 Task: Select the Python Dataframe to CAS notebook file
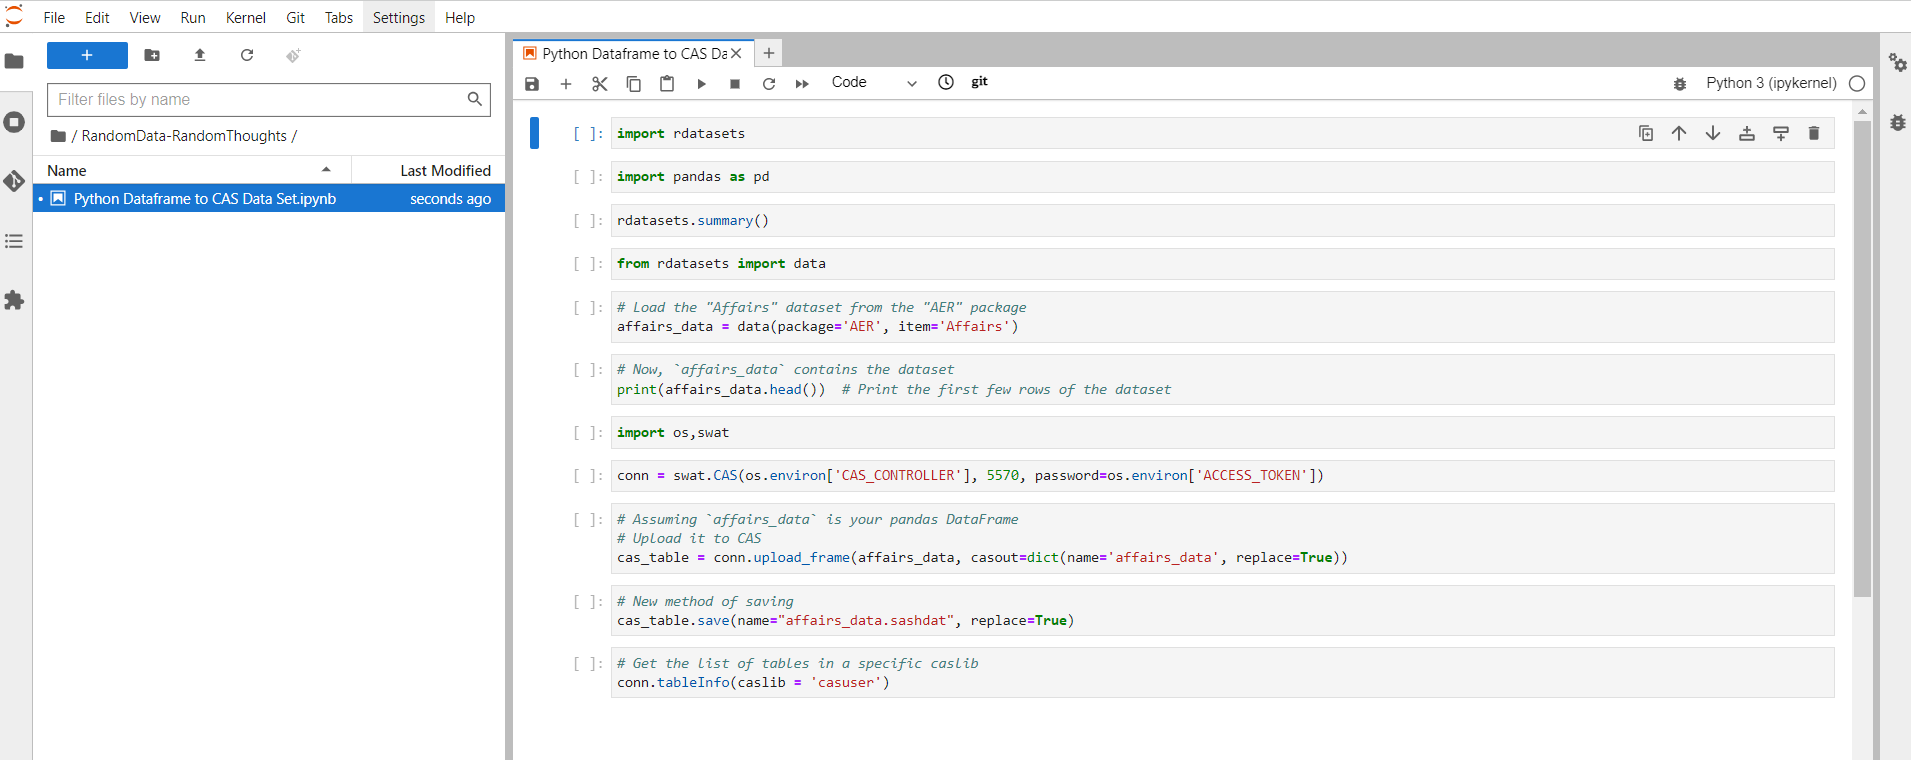coord(205,199)
